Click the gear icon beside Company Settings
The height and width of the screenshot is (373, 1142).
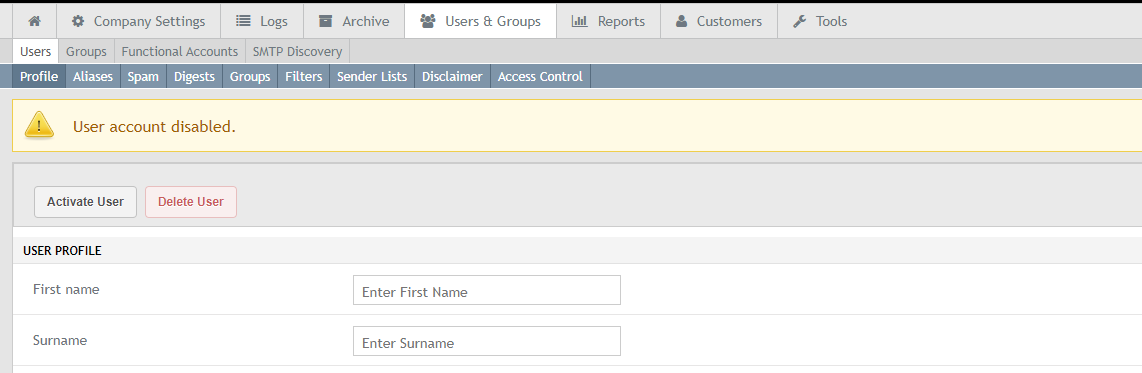coord(78,21)
